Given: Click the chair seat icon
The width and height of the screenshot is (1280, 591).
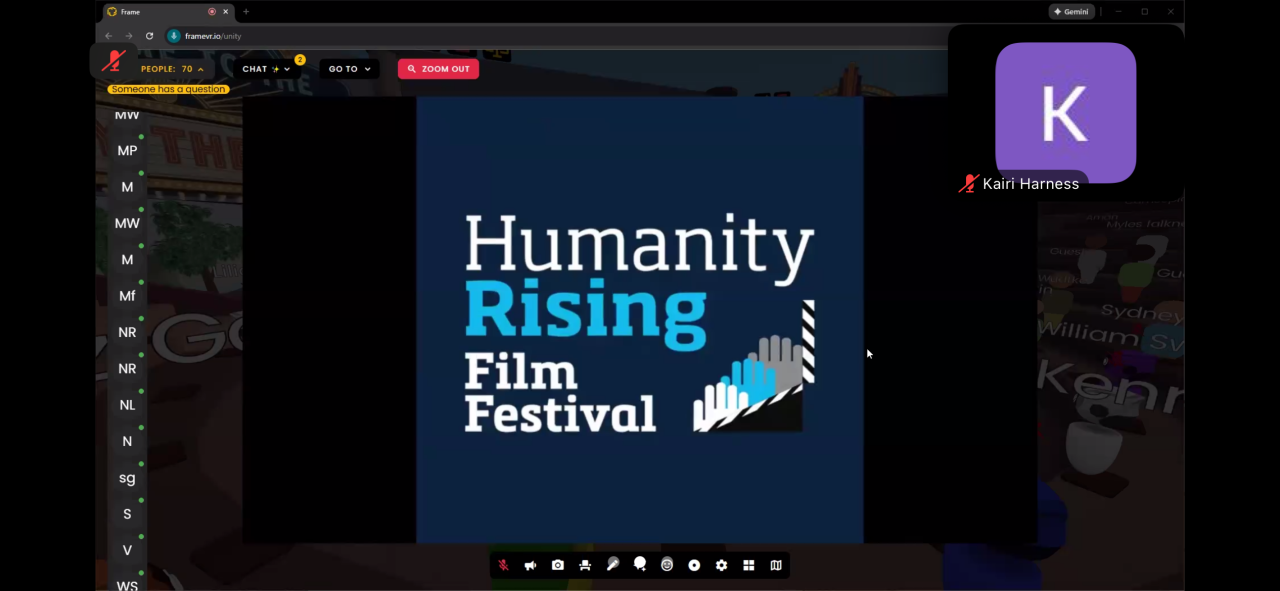Looking at the screenshot, I should pos(585,565).
